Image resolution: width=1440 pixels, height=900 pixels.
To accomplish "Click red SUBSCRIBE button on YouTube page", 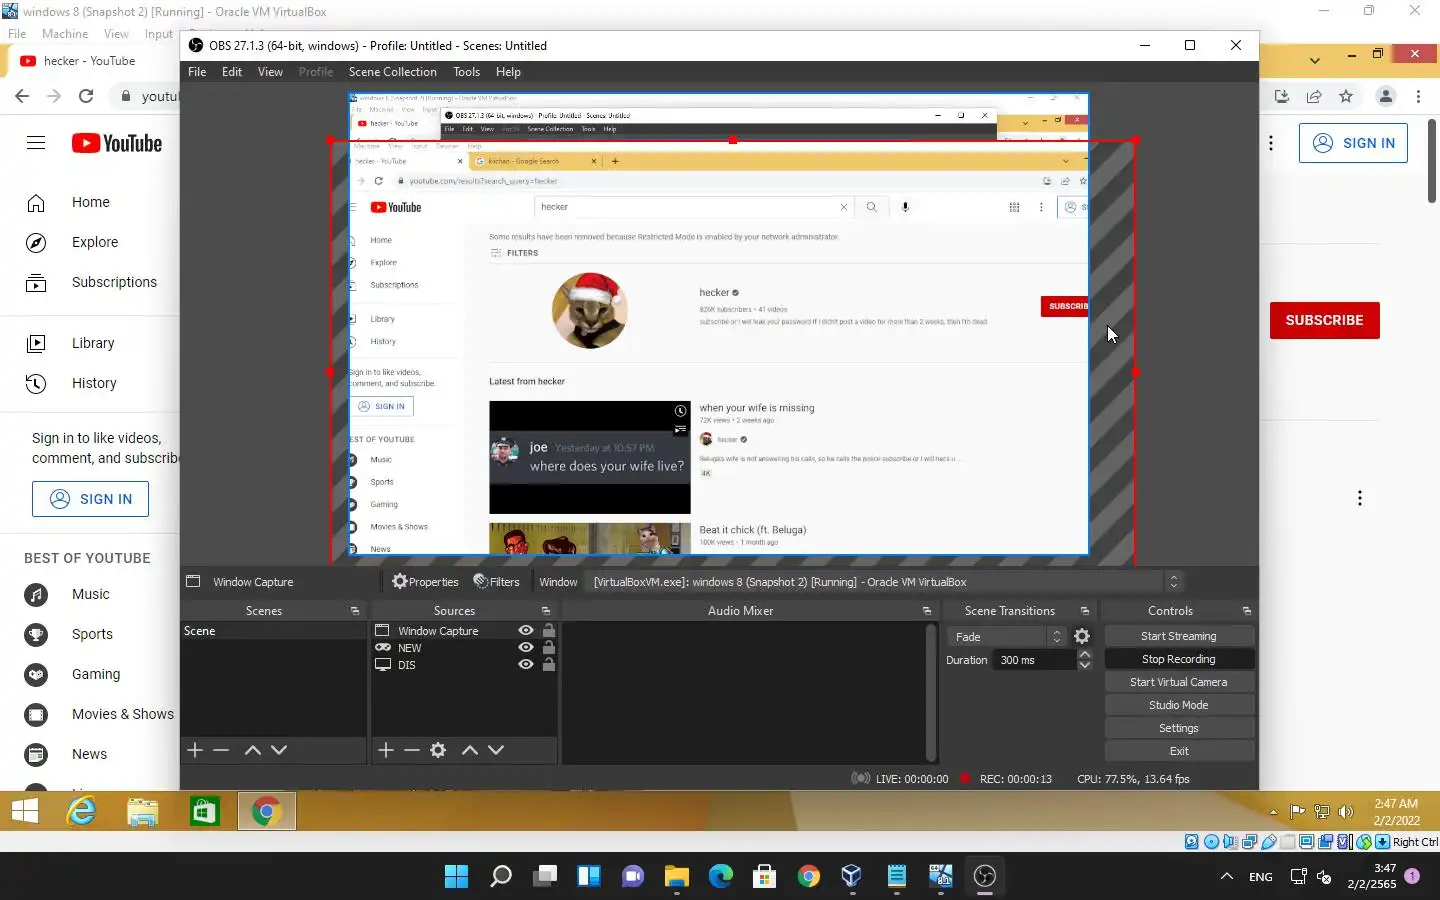I will click(x=1324, y=320).
